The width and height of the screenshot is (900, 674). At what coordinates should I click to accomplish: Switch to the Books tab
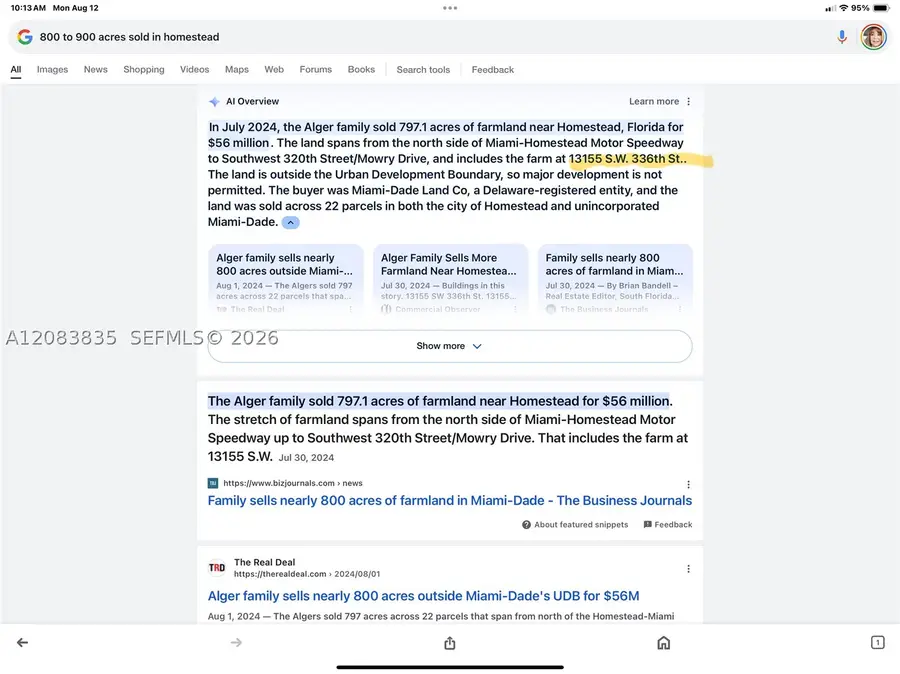(x=361, y=69)
